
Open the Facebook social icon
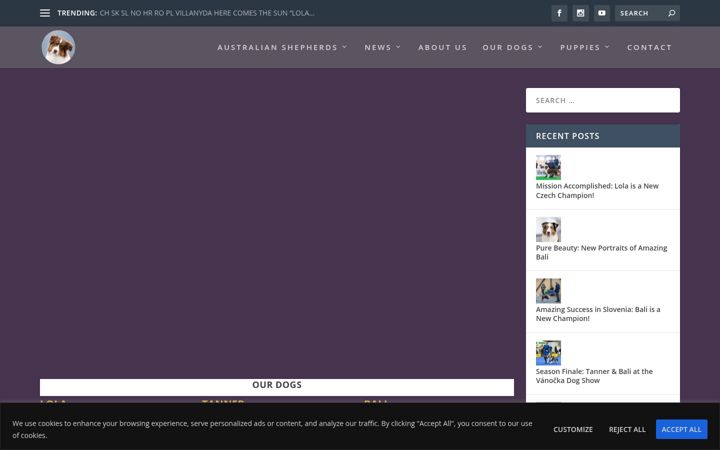[x=559, y=13]
